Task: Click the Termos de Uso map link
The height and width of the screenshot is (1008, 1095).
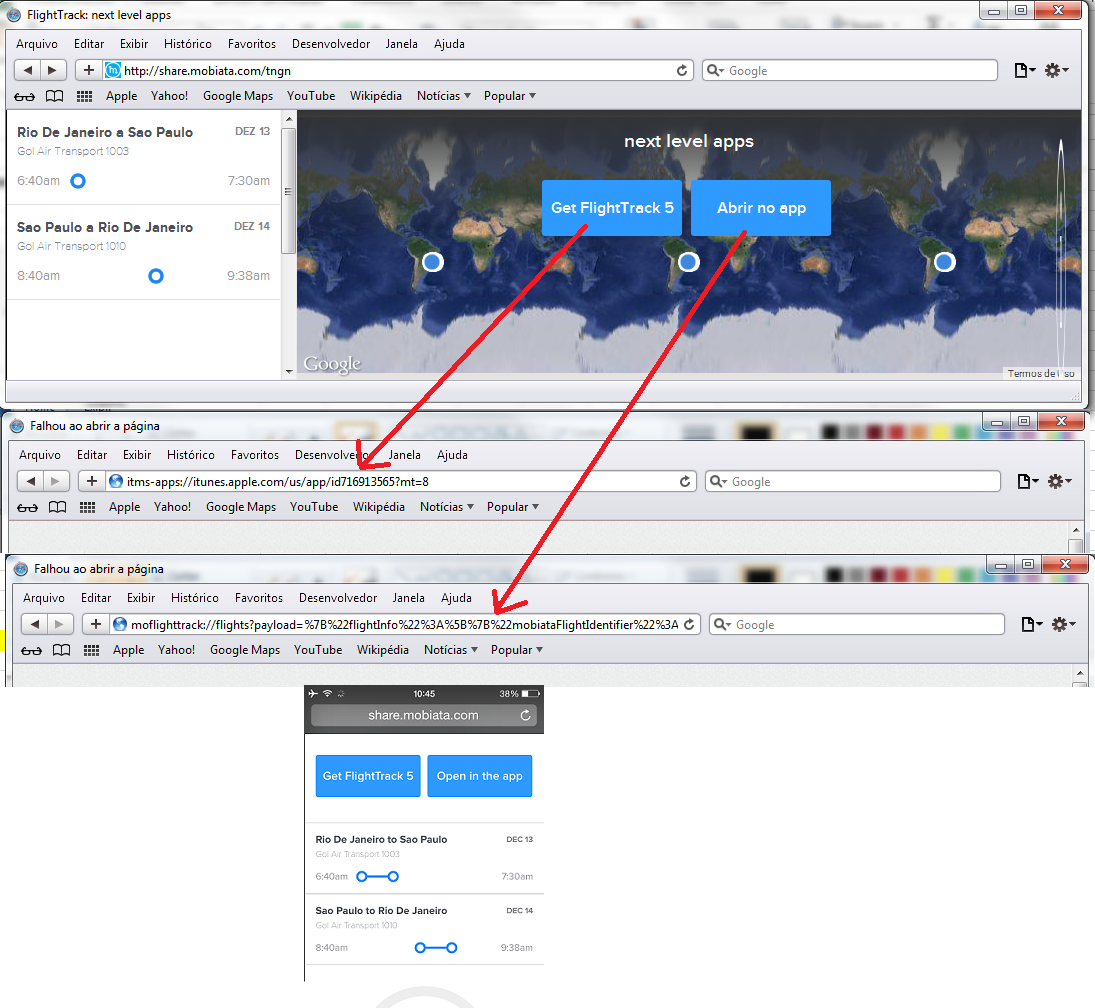Action: 1041,374
